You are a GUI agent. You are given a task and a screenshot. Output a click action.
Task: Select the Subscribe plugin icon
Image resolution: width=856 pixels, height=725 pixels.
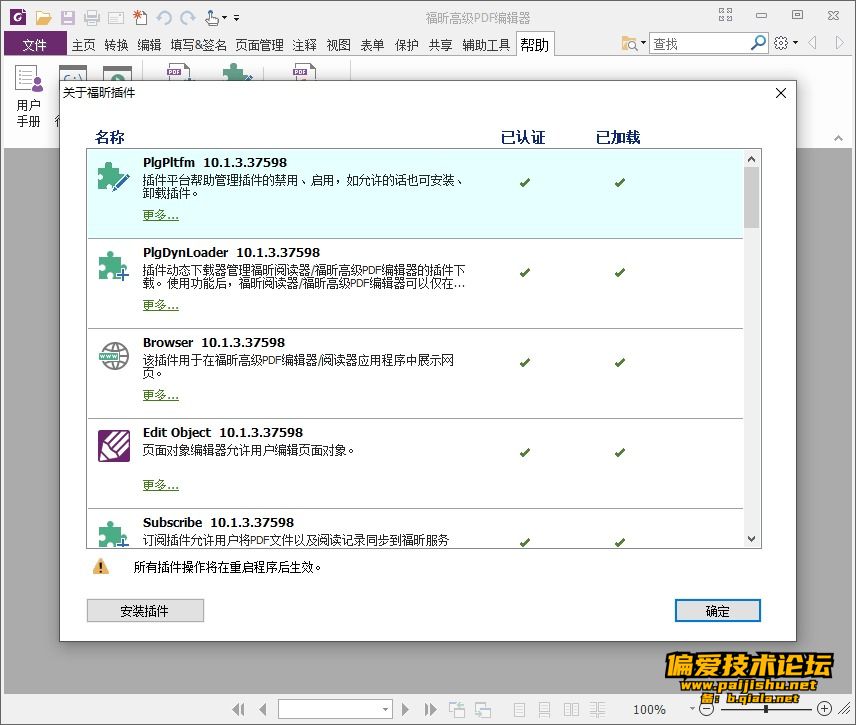pyautogui.click(x=114, y=533)
